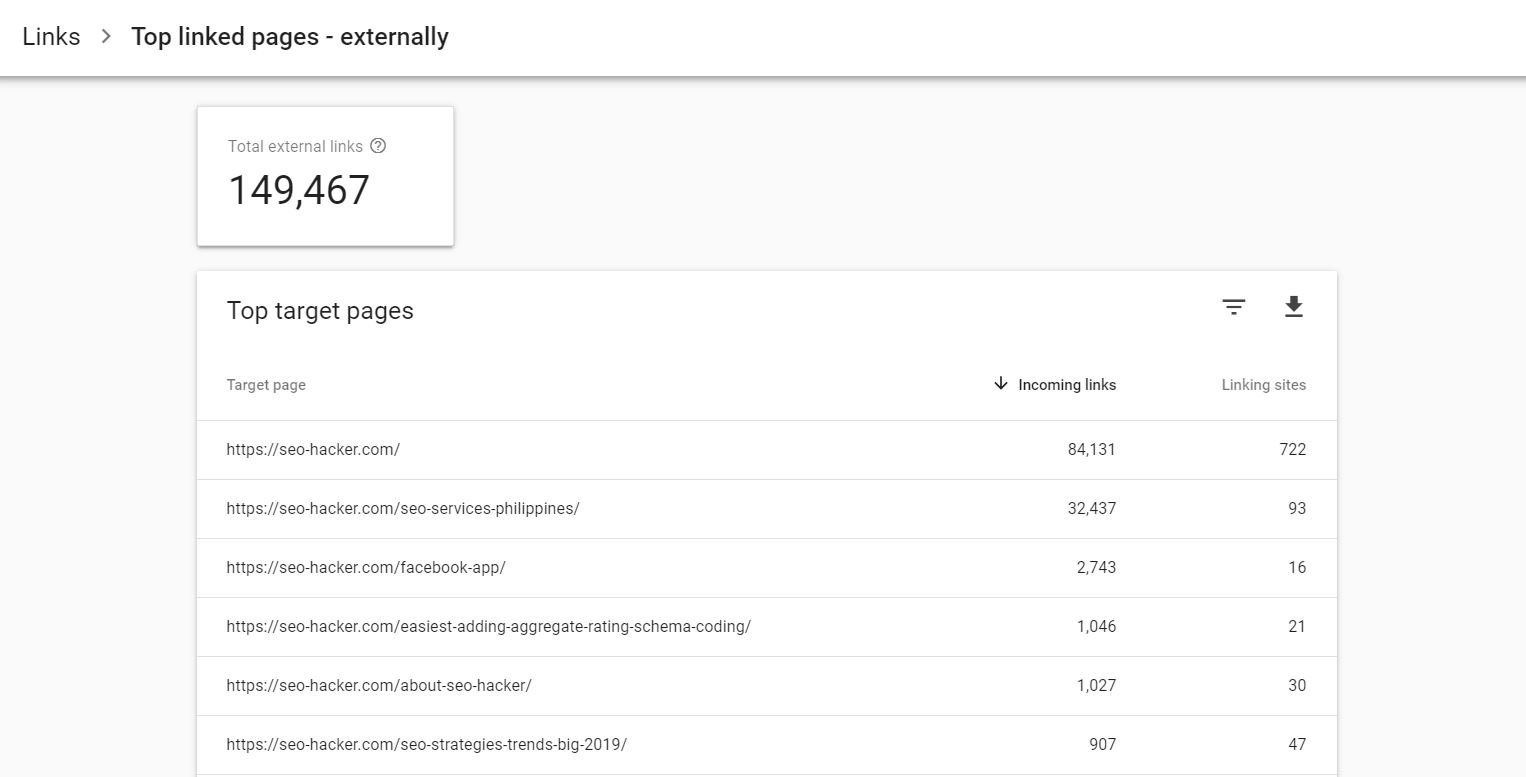Click the 84,131 incoming links value
Screen dimensions: 1526x777
coord(1091,450)
